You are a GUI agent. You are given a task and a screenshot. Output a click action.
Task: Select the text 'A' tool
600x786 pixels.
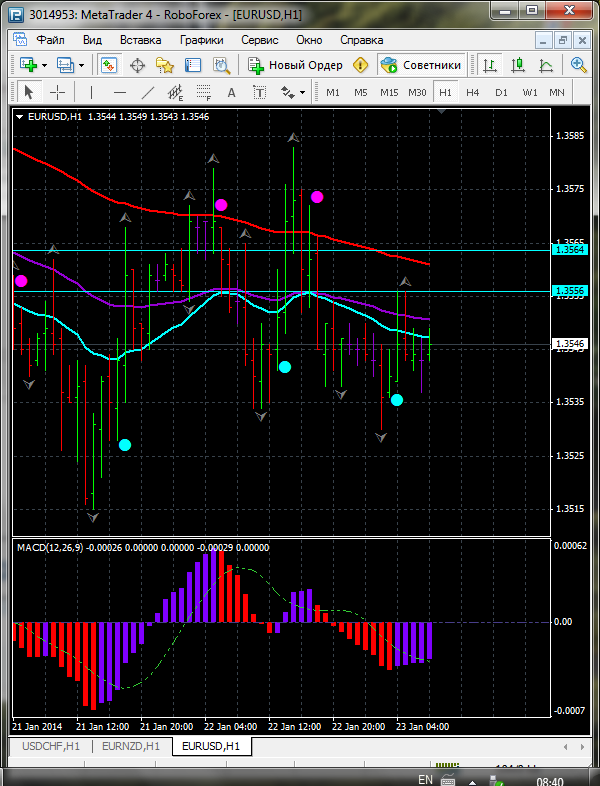point(232,92)
